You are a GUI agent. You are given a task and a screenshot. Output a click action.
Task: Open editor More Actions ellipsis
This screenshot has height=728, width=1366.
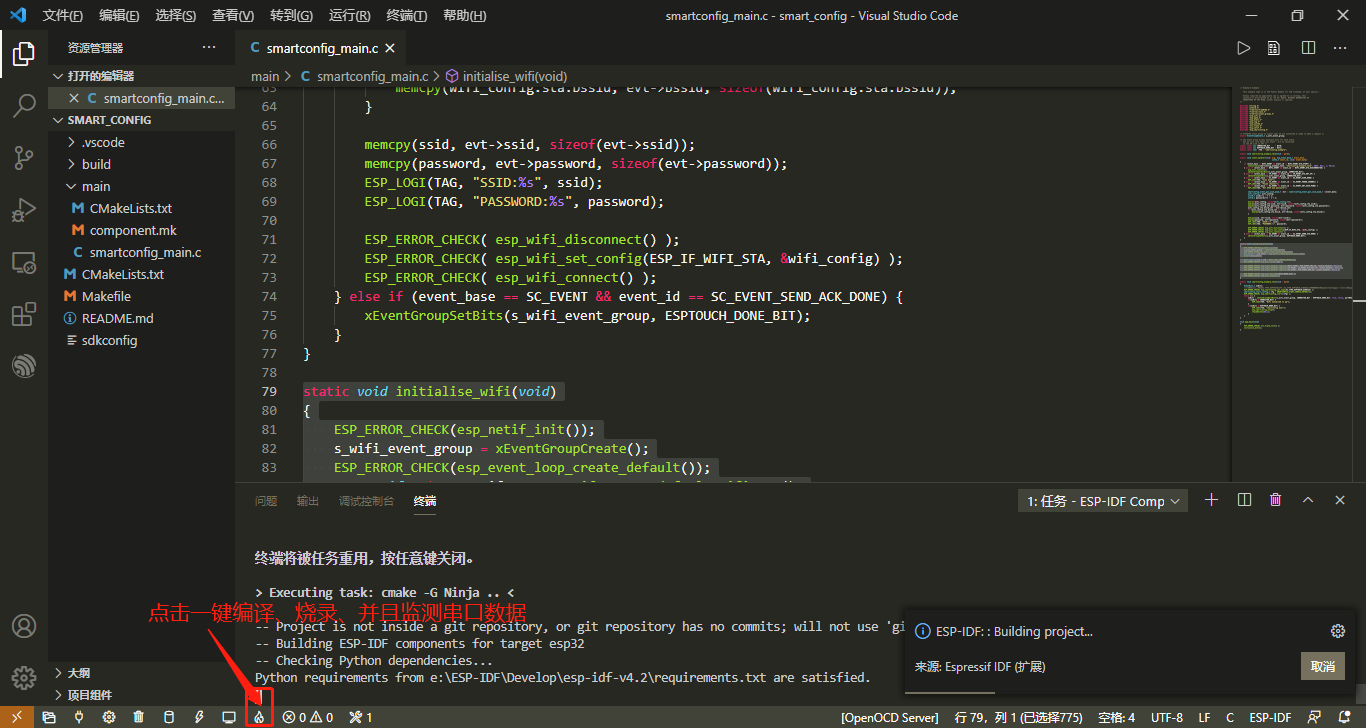point(1340,48)
